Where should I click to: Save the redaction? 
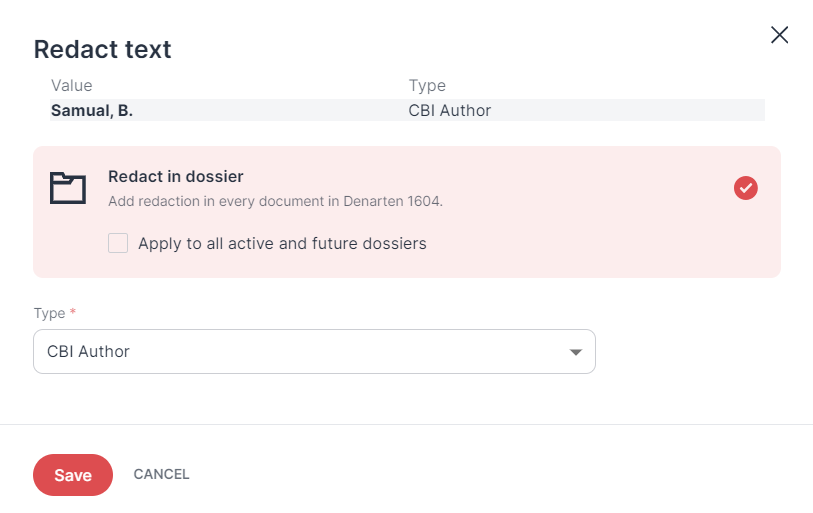coord(73,475)
